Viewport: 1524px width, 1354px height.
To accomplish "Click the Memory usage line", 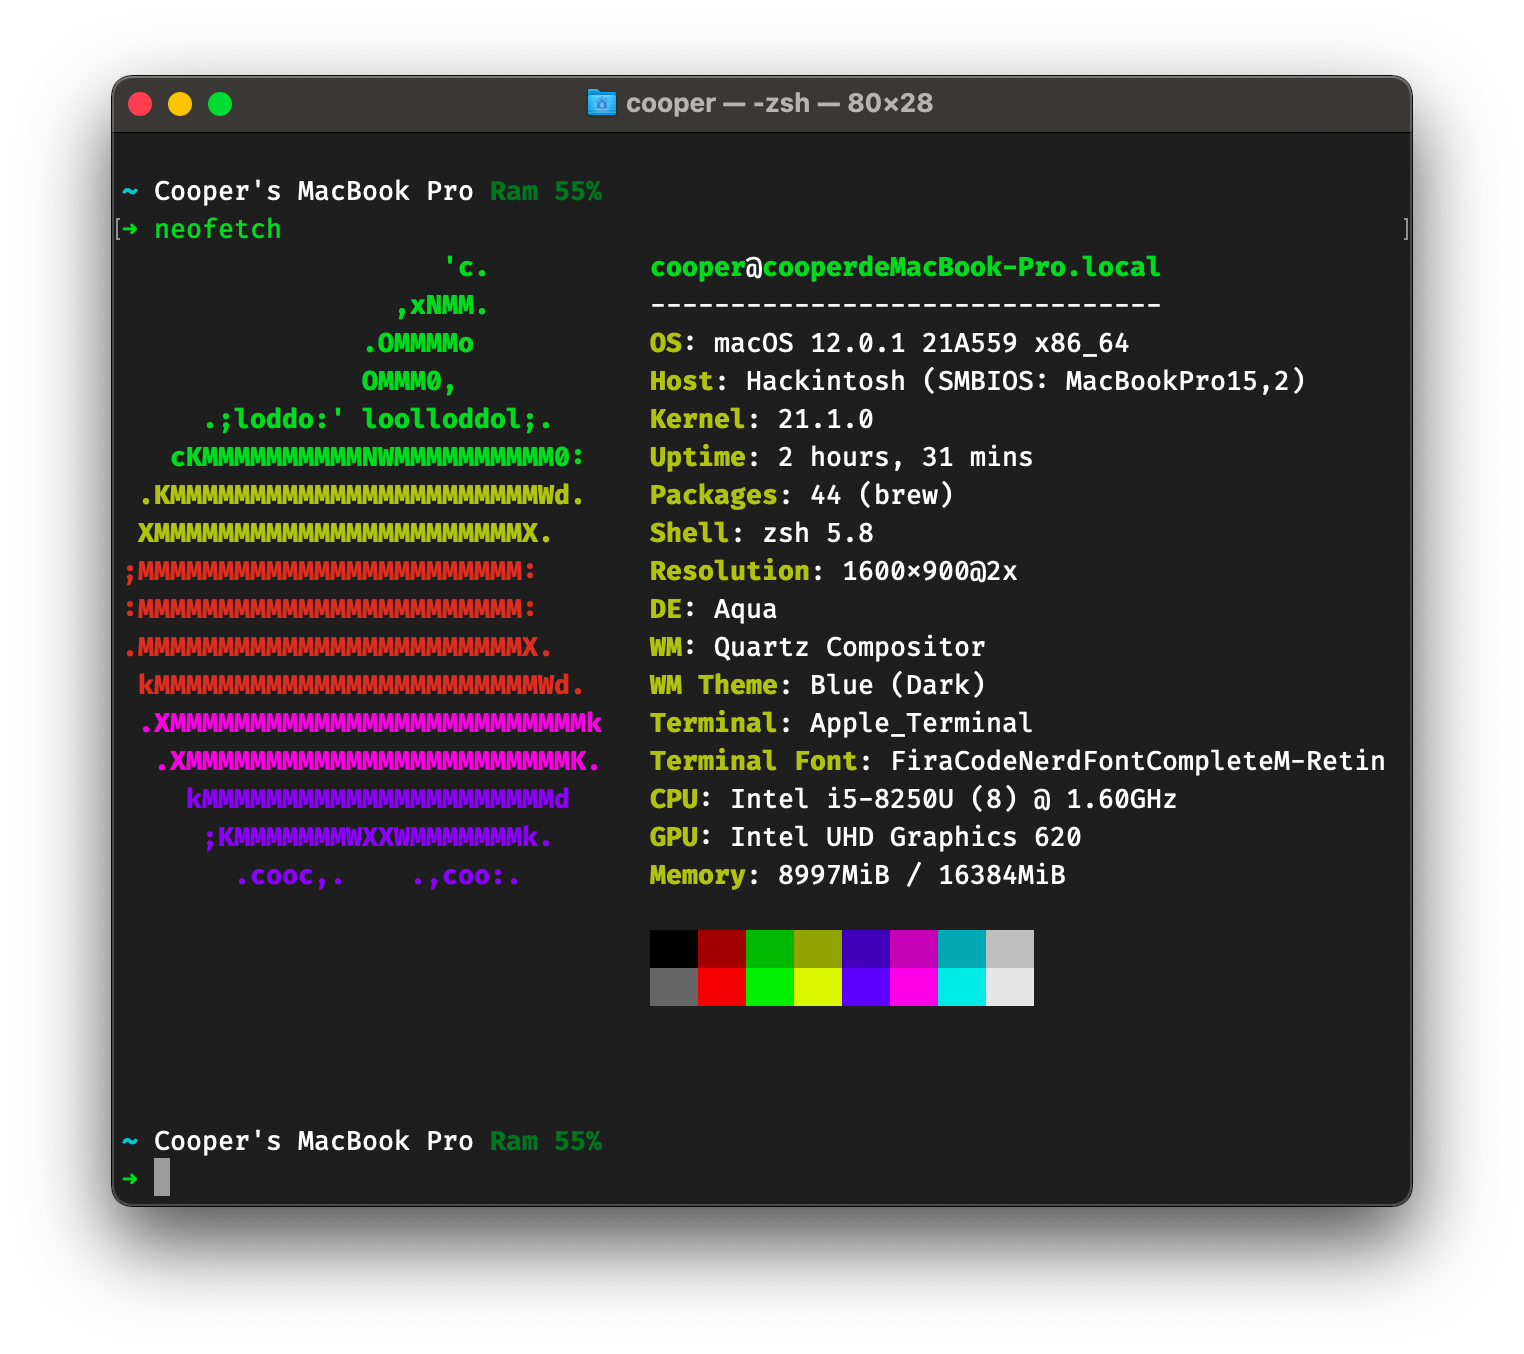I will click(857, 875).
